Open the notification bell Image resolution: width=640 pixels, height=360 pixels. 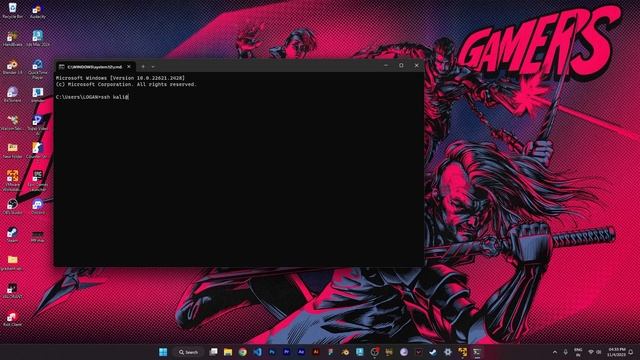click(x=631, y=352)
